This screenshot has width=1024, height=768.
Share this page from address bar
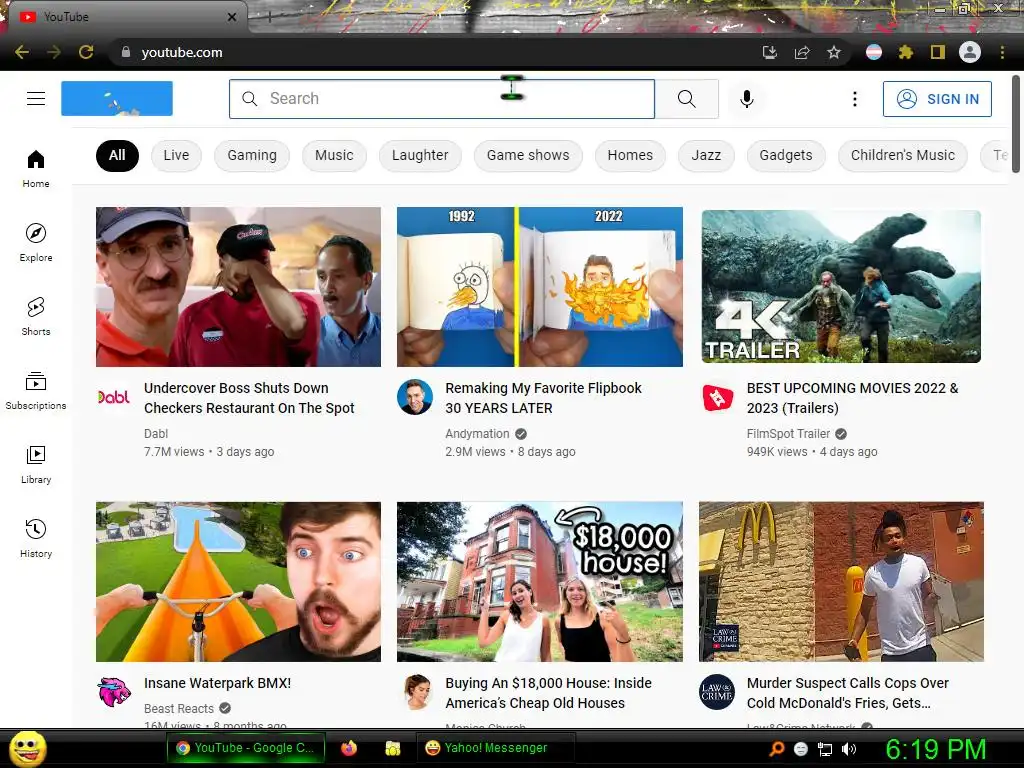802,52
